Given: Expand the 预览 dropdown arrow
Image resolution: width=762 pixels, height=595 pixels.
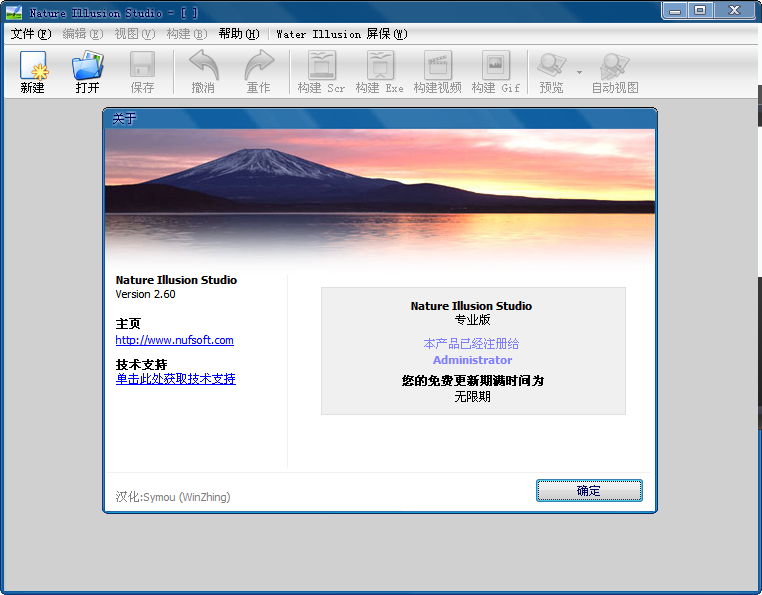Looking at the screenshot, I should click(x=579, y=72).
